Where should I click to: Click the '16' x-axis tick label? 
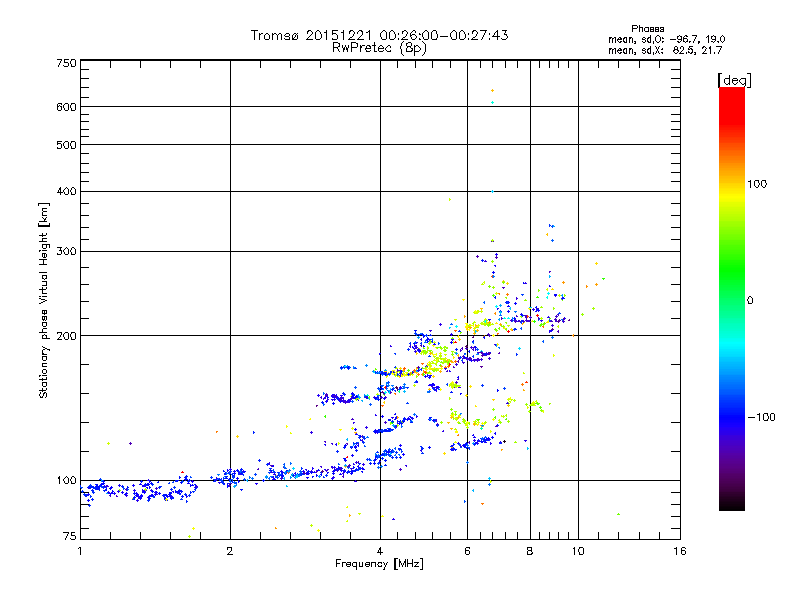pyautogui.click(x=680, y=551)
